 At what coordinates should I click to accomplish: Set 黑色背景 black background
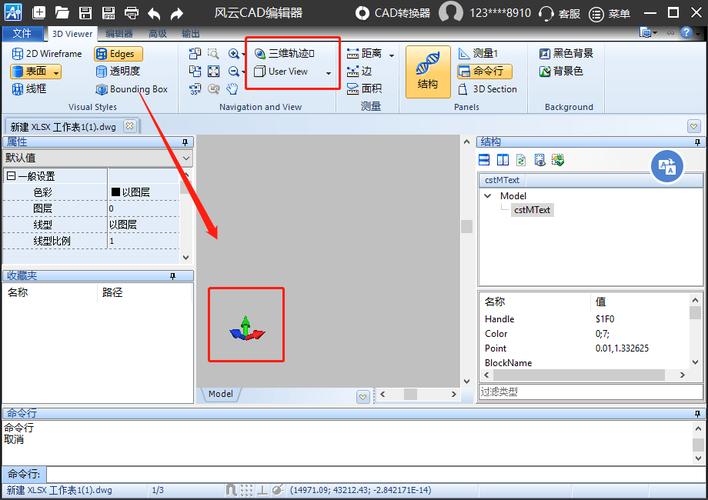coord(565,54)
